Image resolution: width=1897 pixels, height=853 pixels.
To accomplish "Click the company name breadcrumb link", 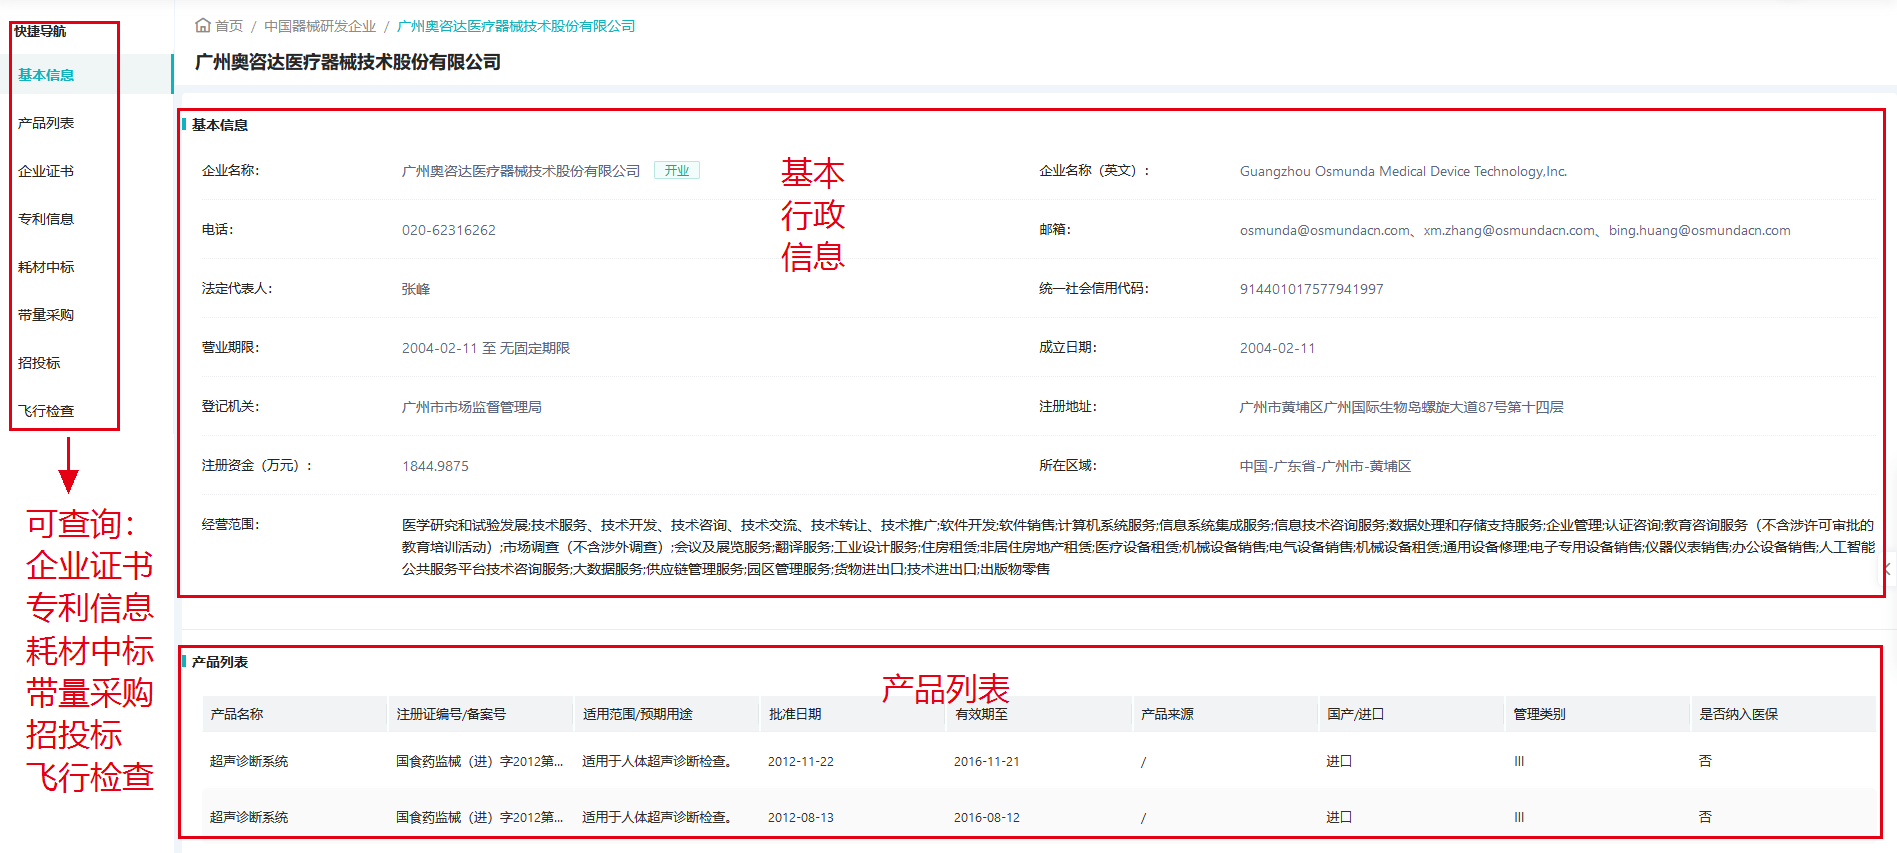I will (x=516, y=26).
